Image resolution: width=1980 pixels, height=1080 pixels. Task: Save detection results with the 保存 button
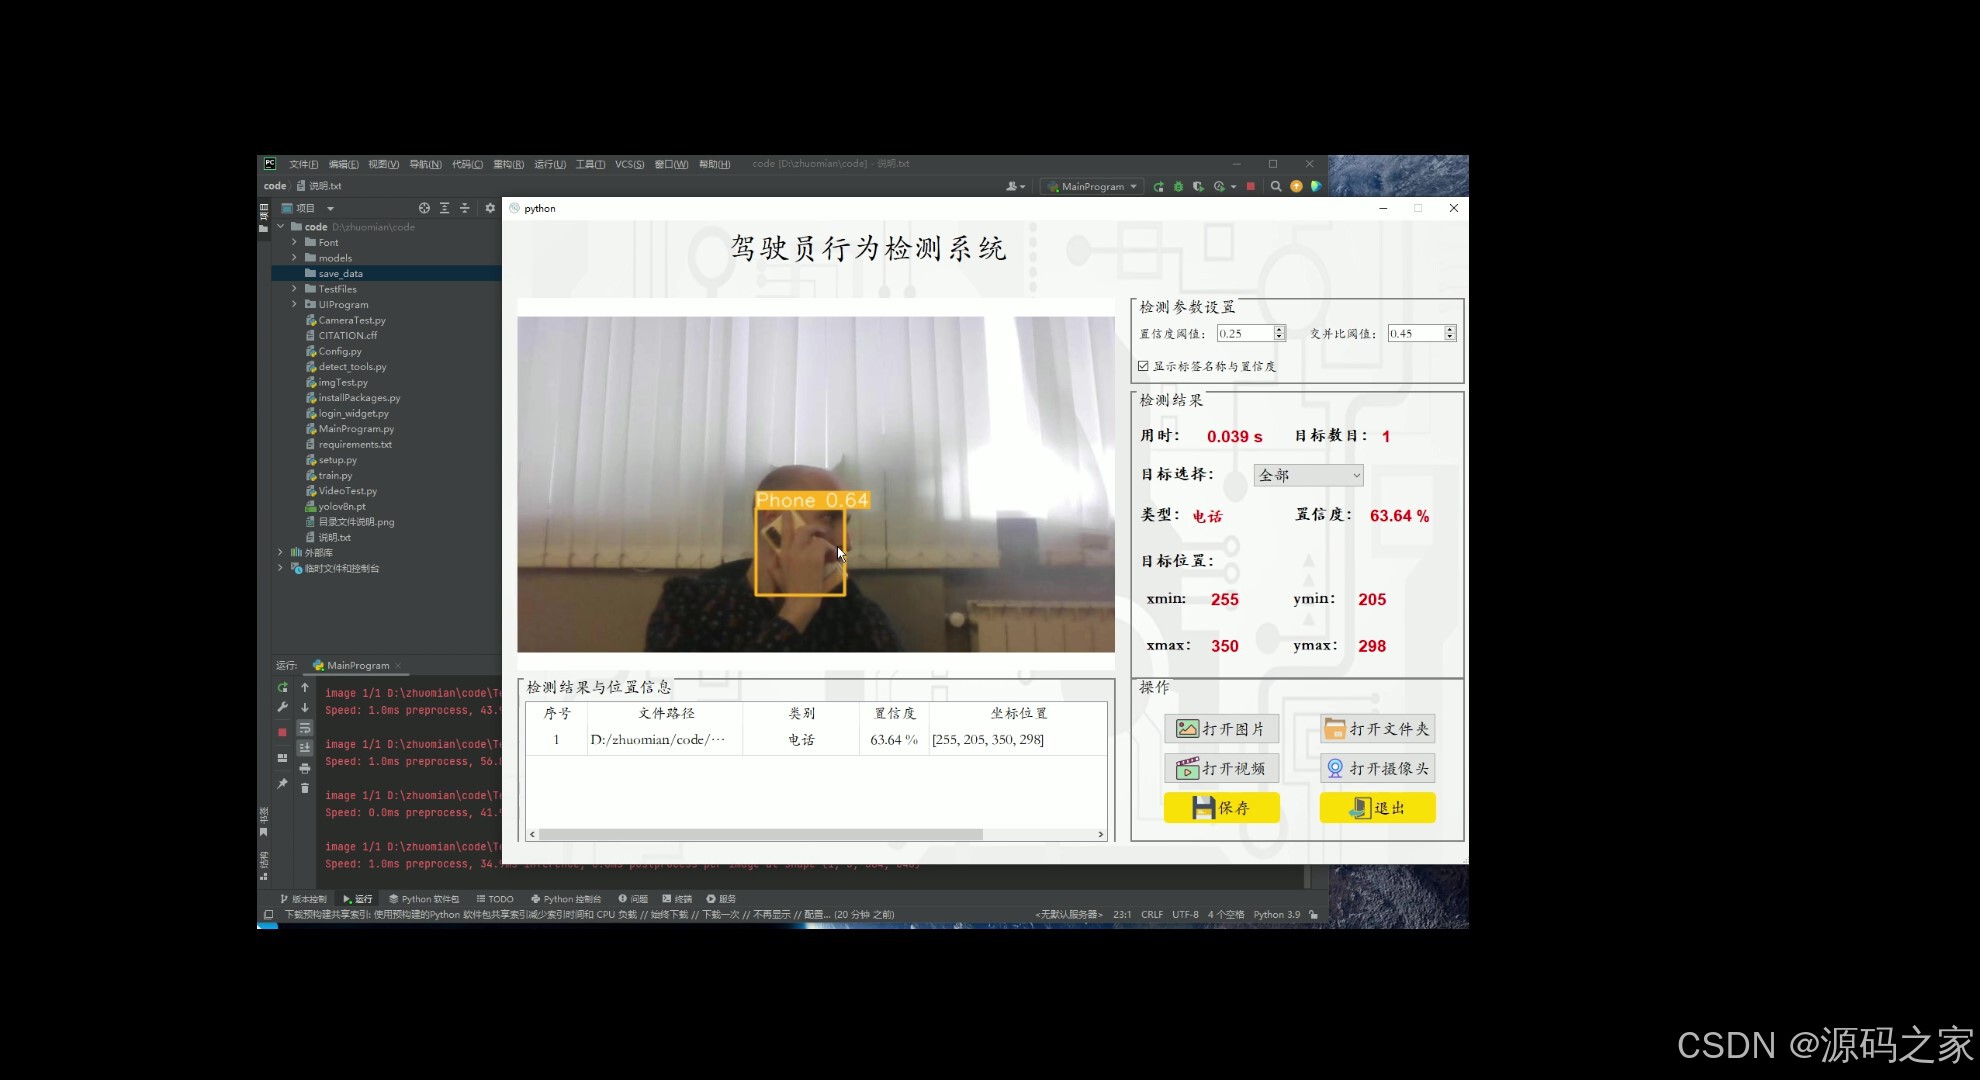(x=1221, y=807)
